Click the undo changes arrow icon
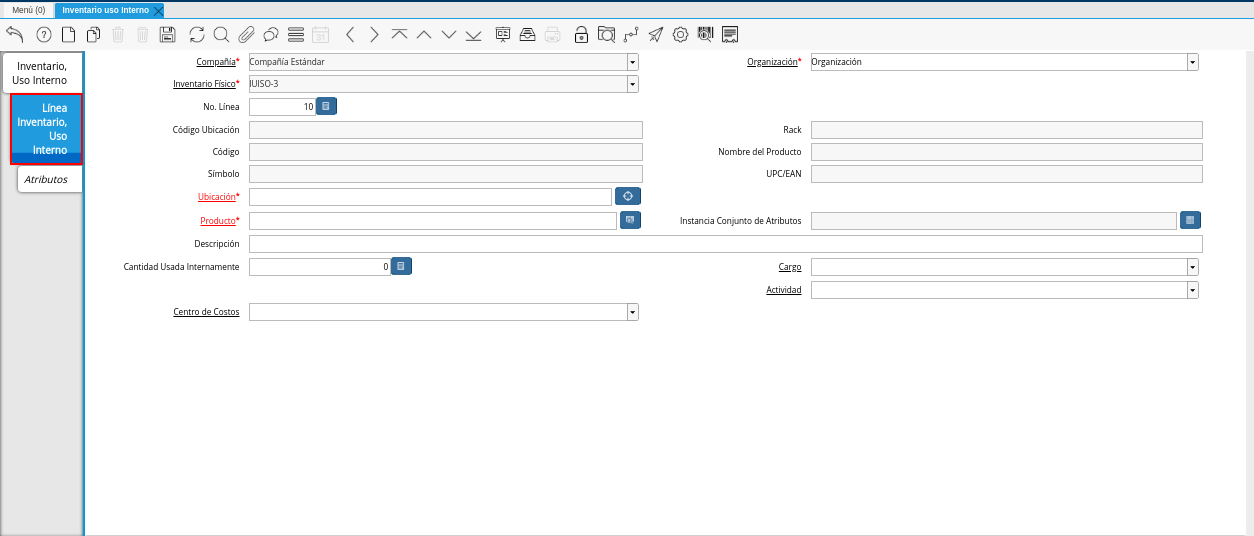Screen dimensions: 1254x536 (x=15, y=35)
